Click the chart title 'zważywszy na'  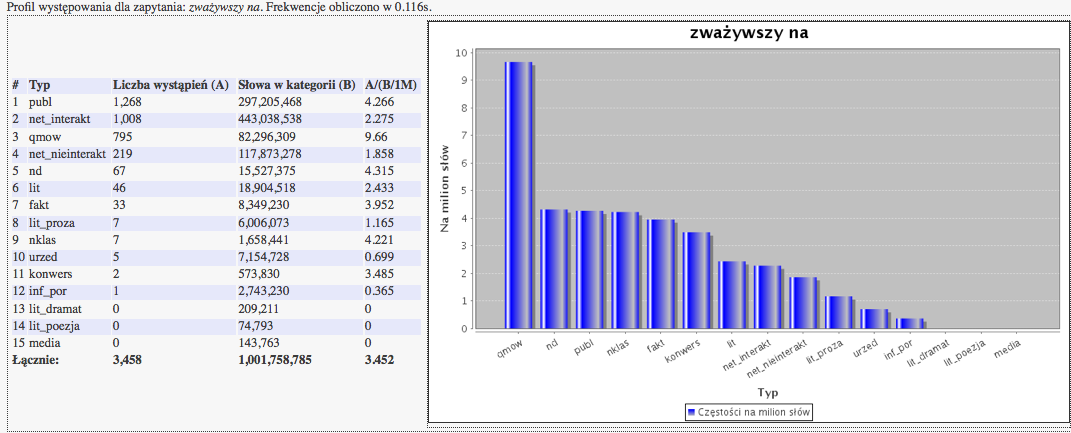pos(749,33)
